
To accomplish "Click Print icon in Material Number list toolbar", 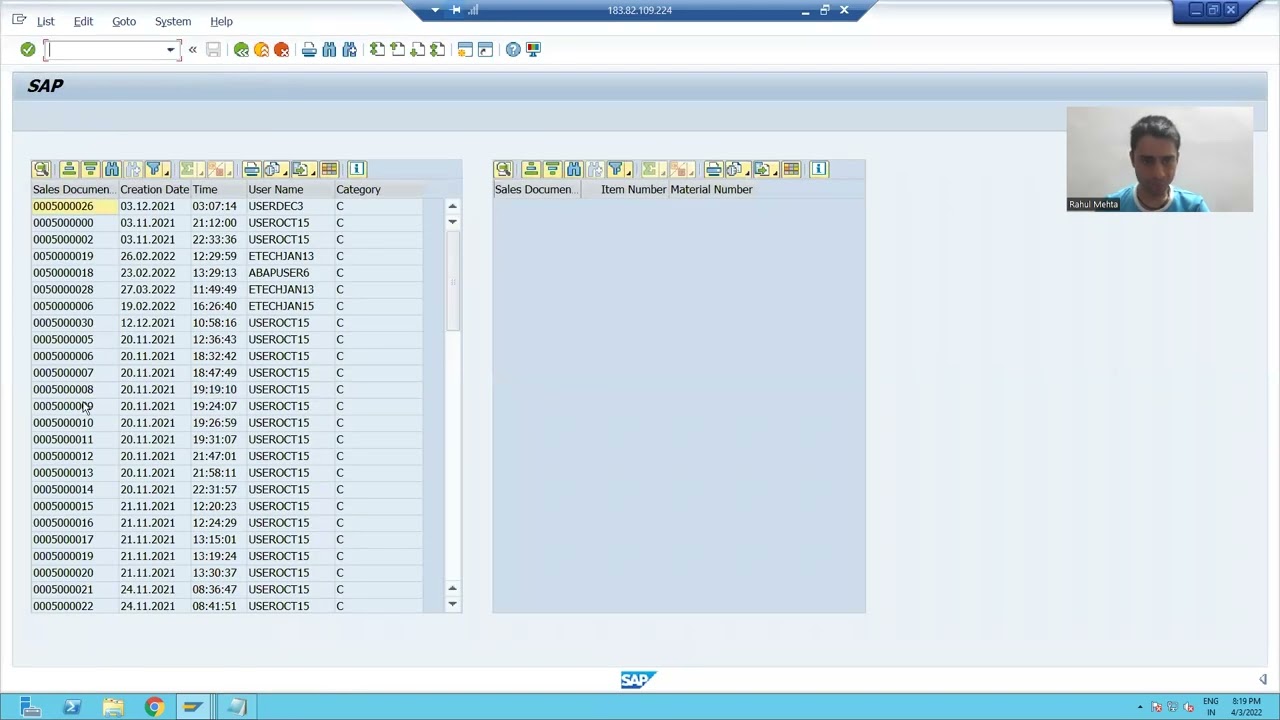I will pos(713,169).
